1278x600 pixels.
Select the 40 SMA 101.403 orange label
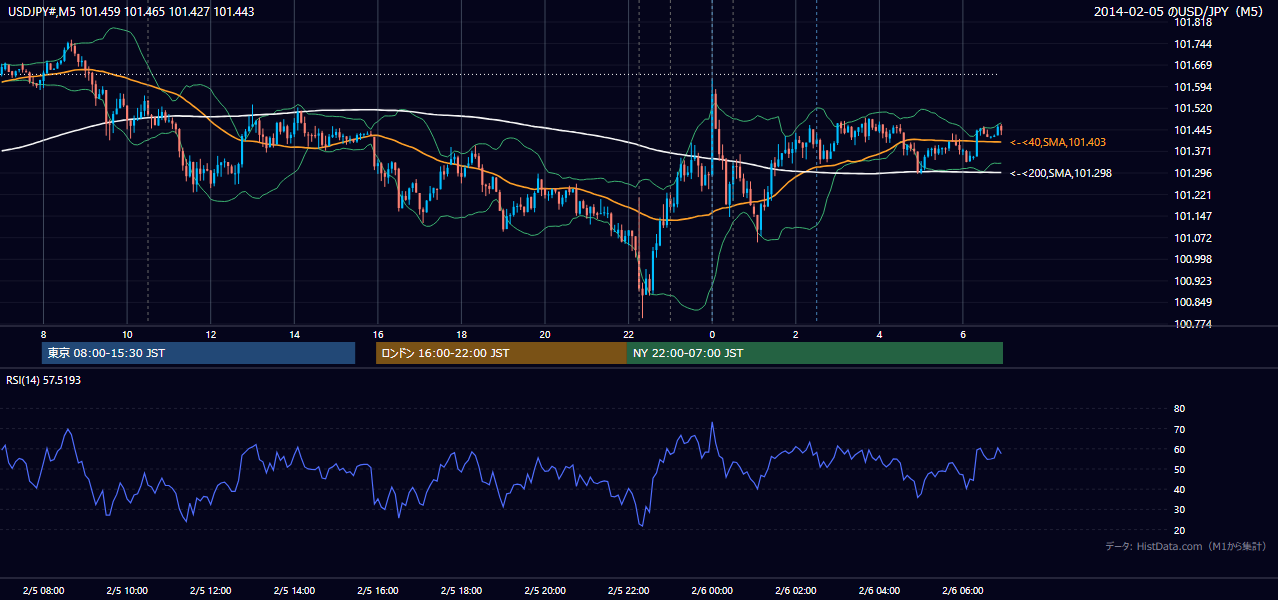pyautogui.click(x=1058, y=143)
